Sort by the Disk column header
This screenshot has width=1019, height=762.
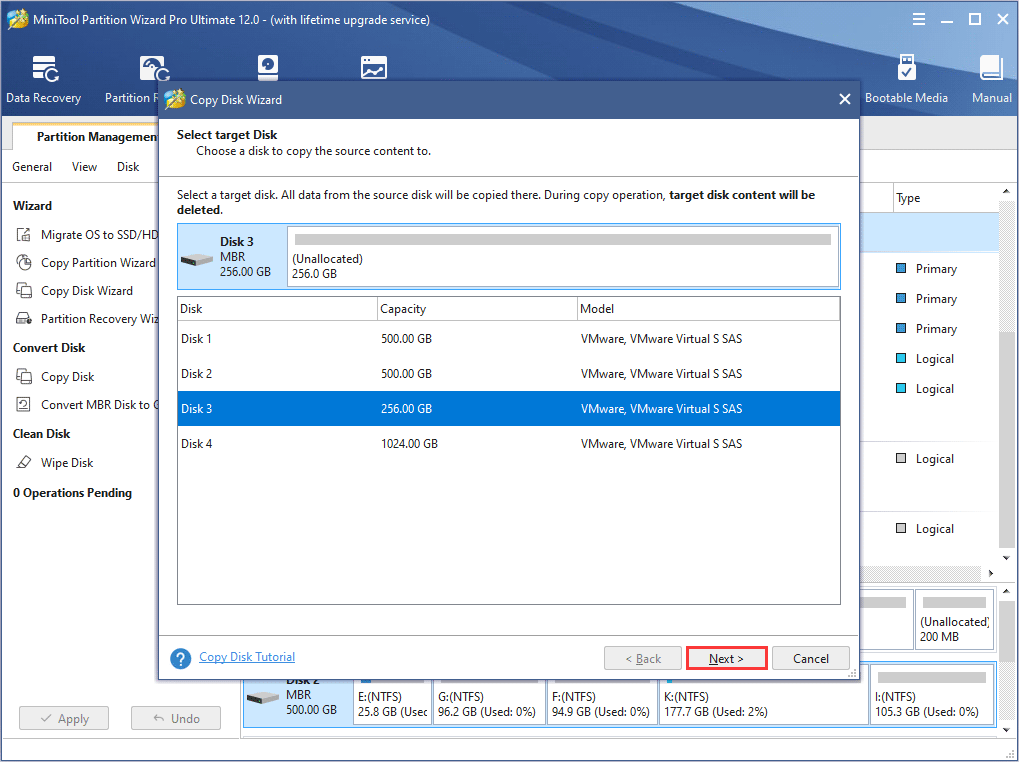click(277, 309)
